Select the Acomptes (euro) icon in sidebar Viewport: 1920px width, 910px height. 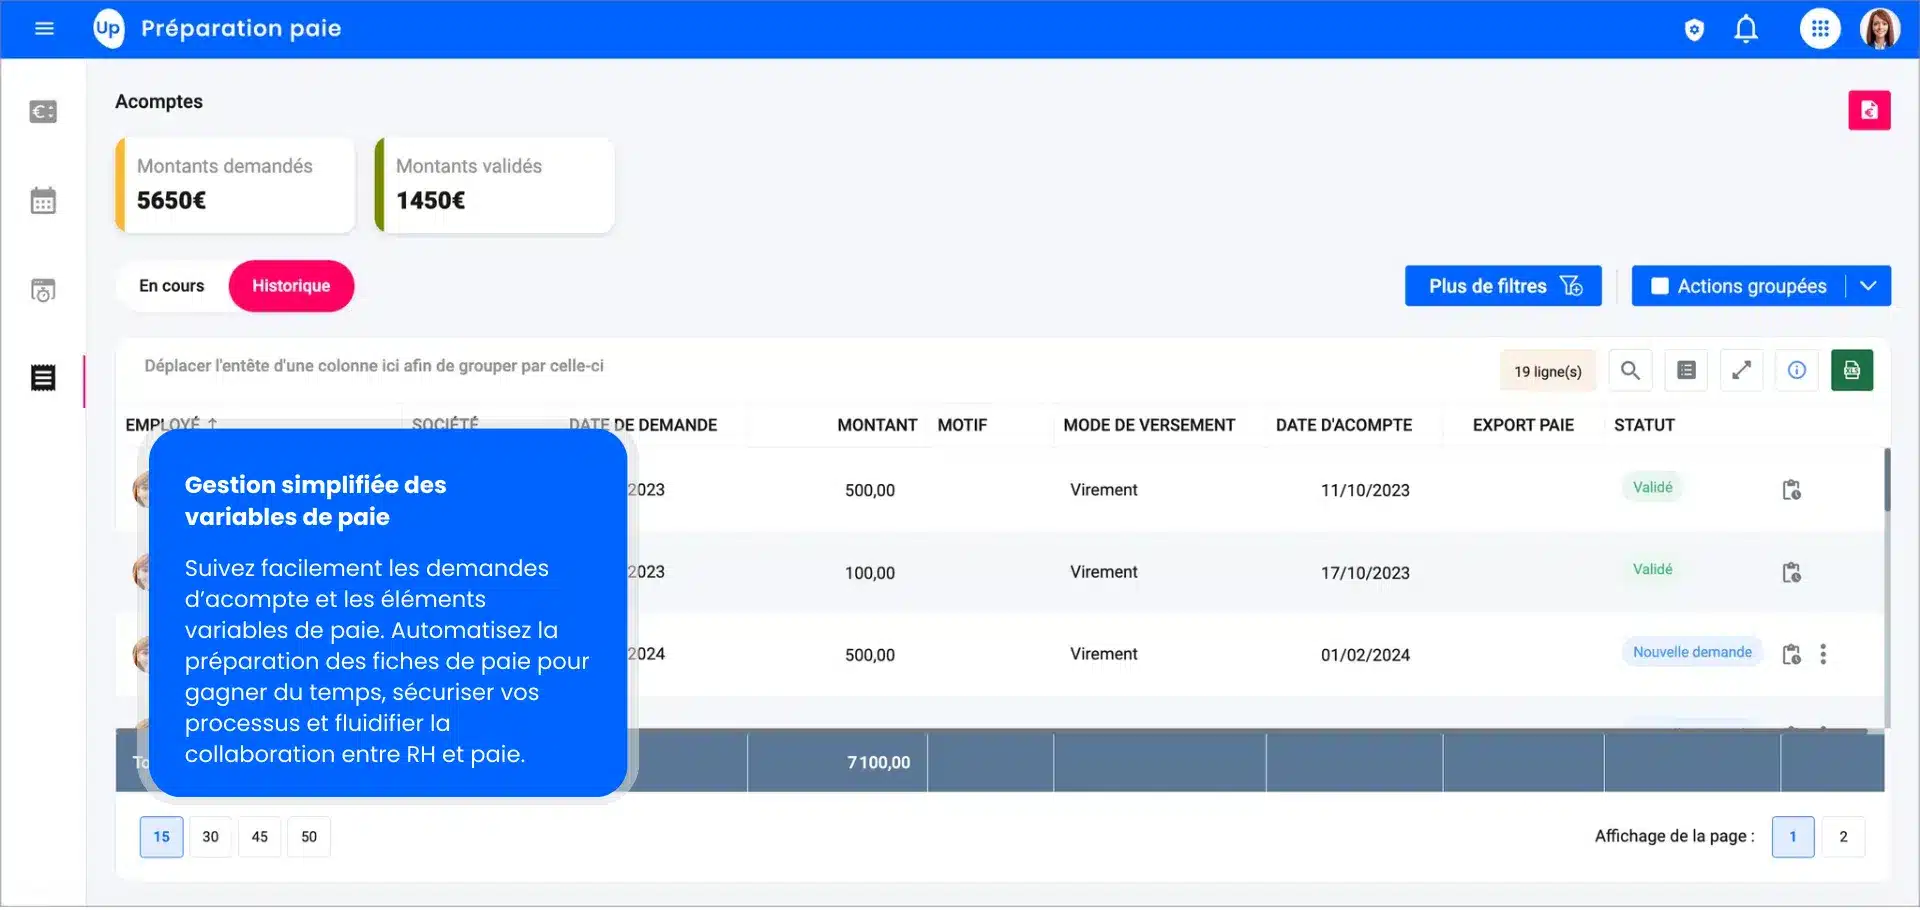[42, 110]
